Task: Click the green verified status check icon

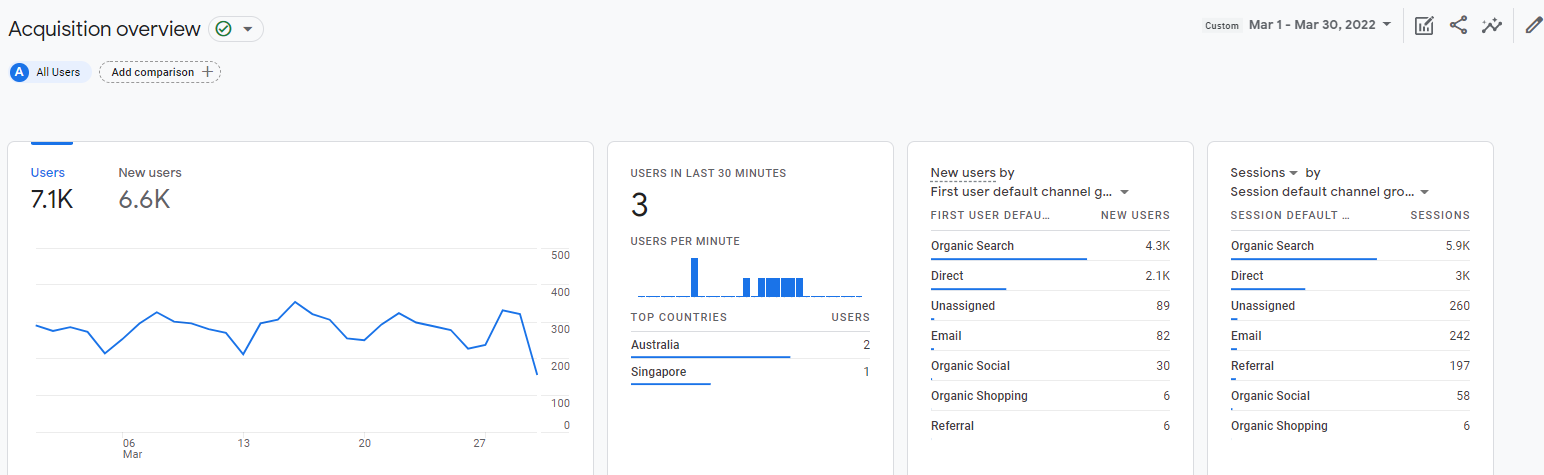Action: [x=224, y=29]
